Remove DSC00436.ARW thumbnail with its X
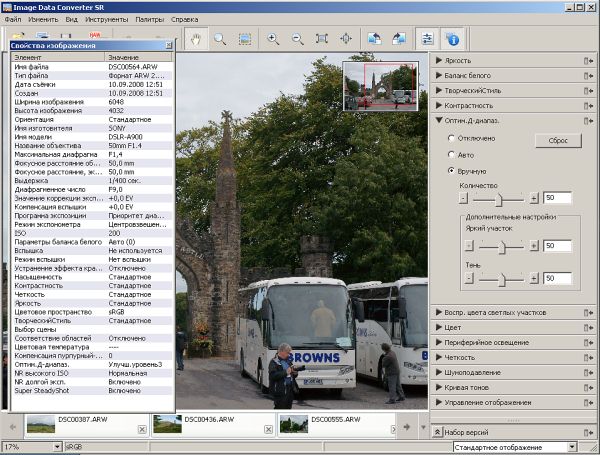 [269, 429]
